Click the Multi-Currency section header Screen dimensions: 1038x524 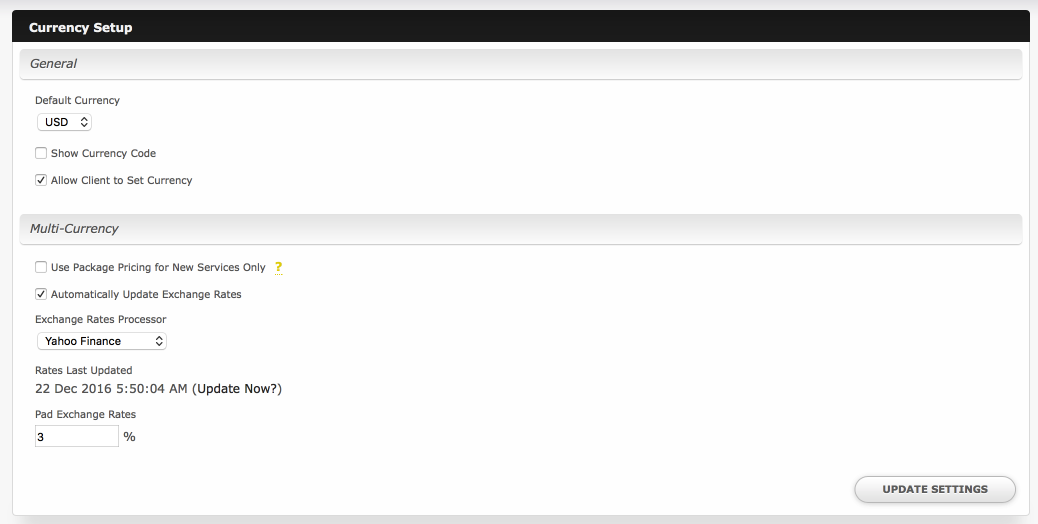pos(521,229)
